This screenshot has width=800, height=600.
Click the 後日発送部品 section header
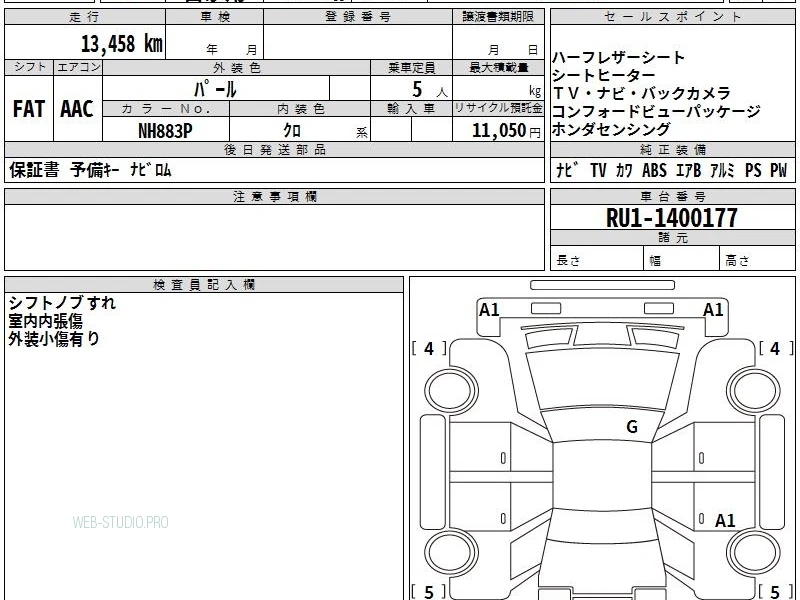274,149
